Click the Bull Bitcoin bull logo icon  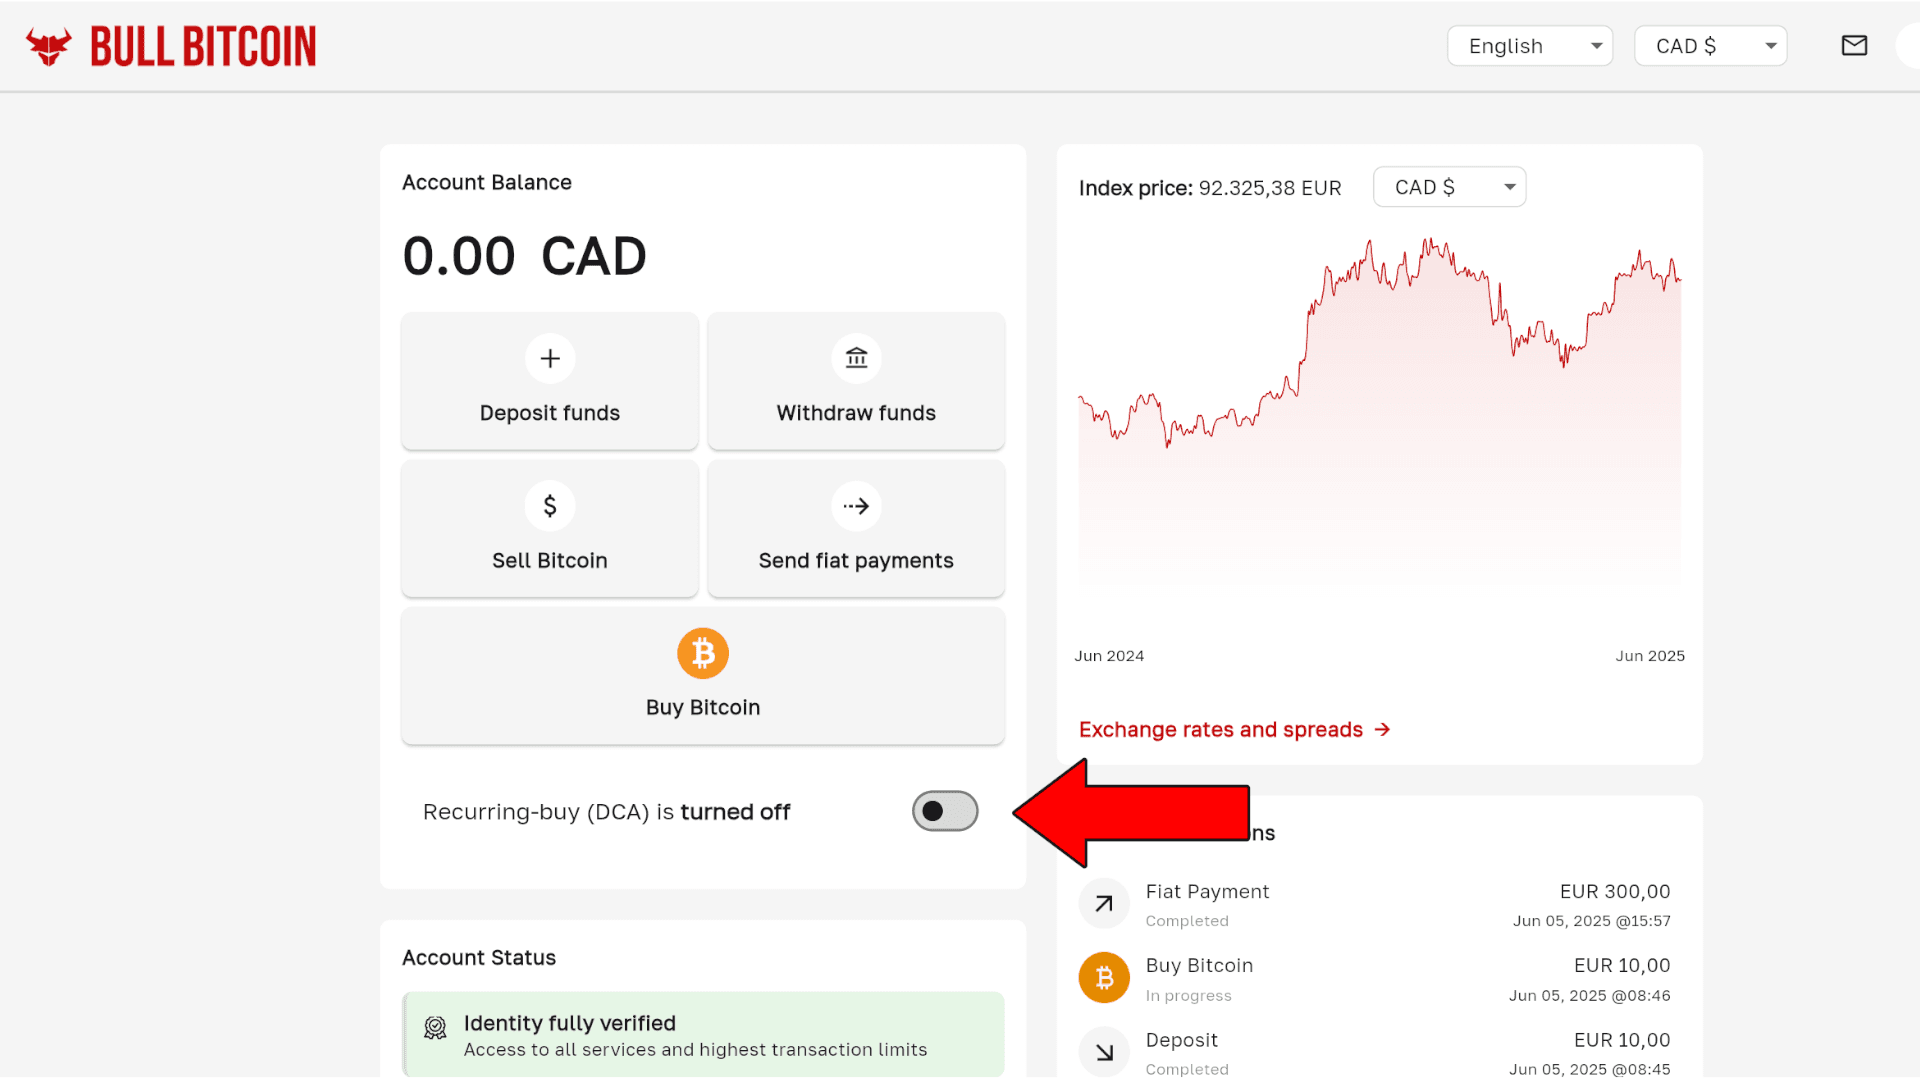[x=49, y=46]
